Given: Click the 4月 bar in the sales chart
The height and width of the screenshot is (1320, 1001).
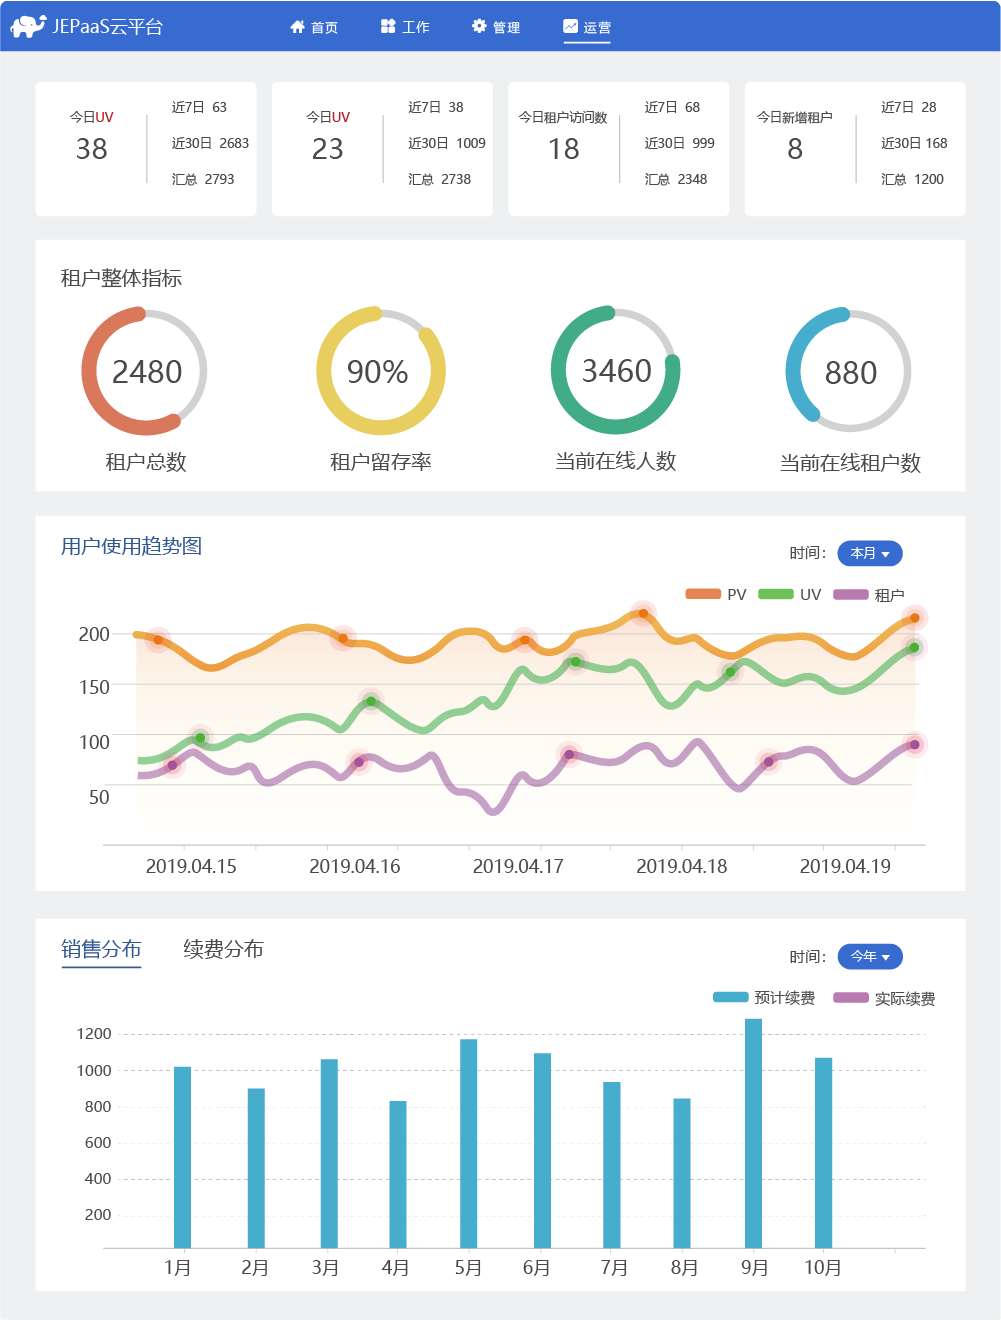Looking at the screenshot, I should pyautogui.click(x=398, y=1174).
